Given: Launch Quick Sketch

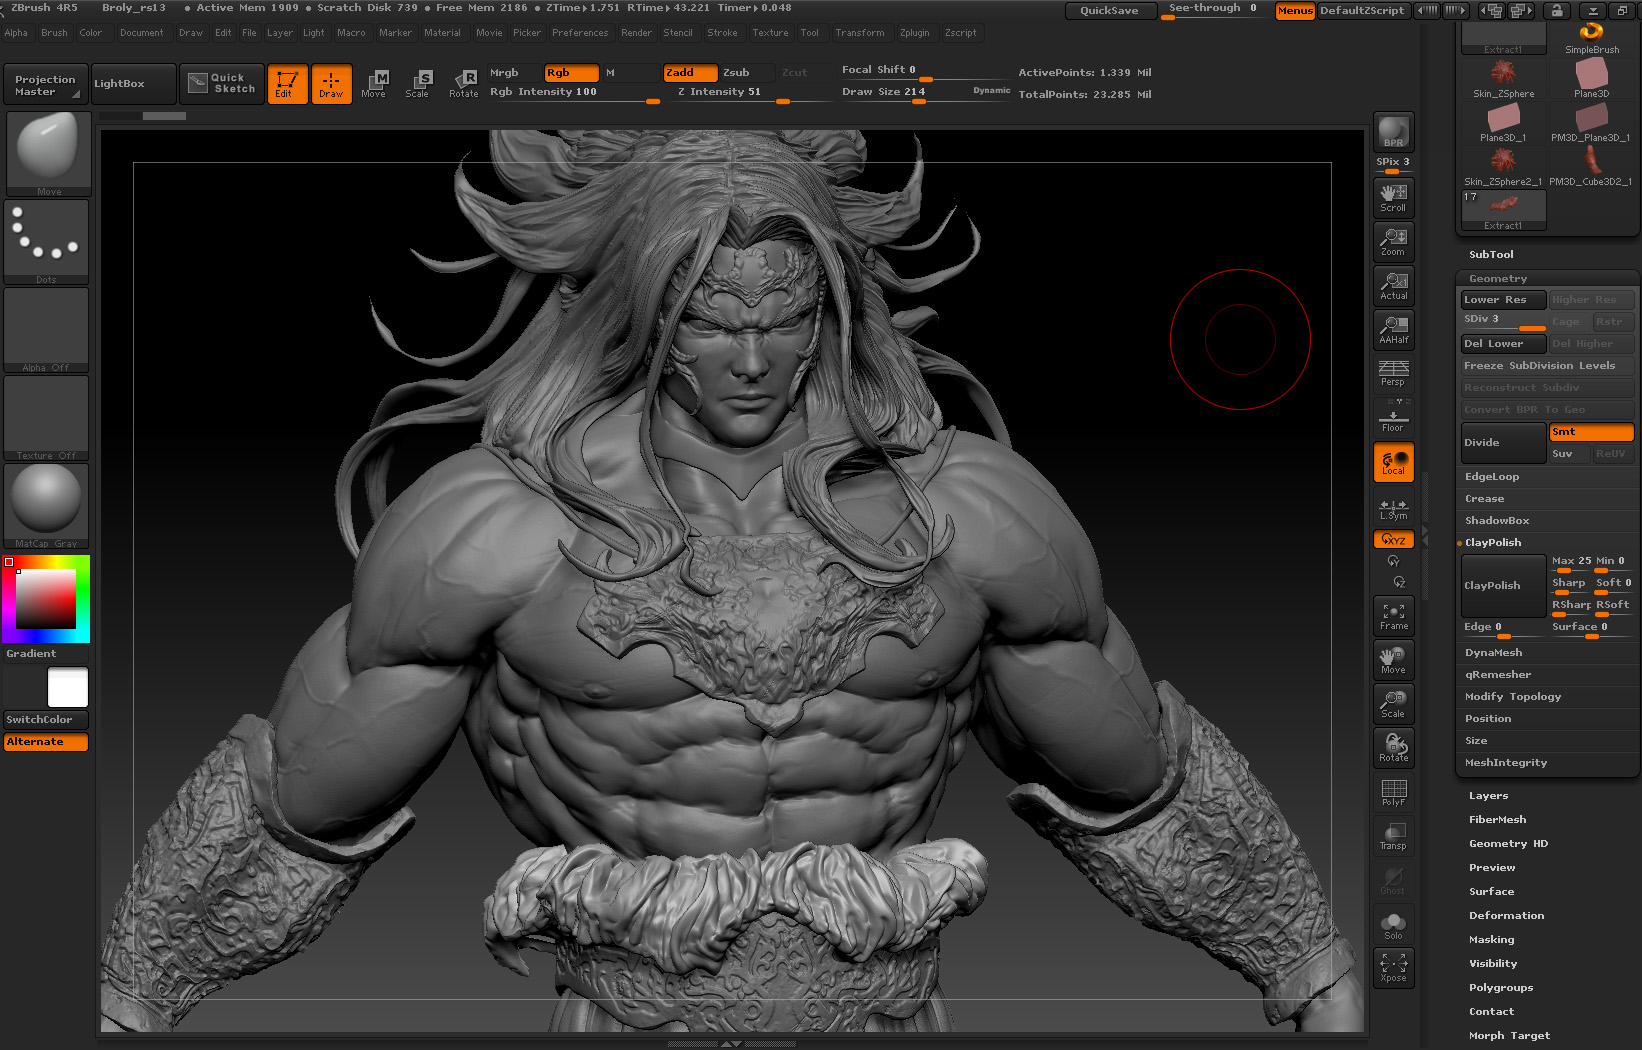Looking at the screenshot, I should pyautogui.click(x=222, y=84).
